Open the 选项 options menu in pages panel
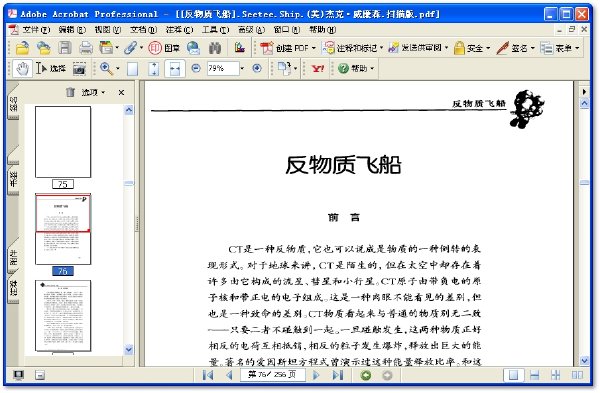This screenshot has width=600, height=393. 93,92
